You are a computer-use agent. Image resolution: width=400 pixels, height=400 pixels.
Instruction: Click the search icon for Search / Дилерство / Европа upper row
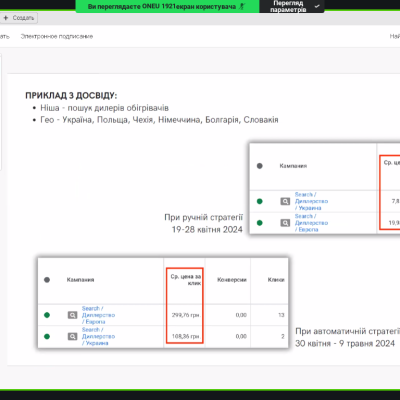(x=285, y=223)
